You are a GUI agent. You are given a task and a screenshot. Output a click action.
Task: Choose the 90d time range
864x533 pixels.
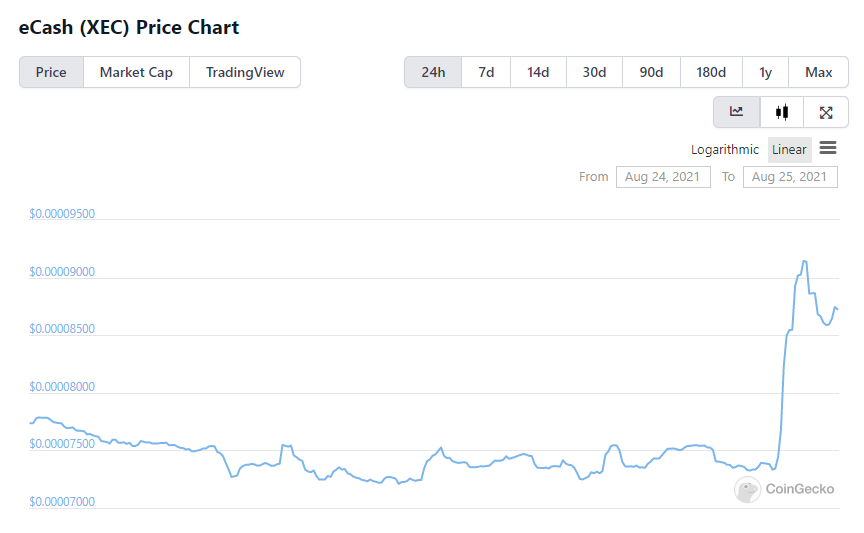click(x=651, y=72)
